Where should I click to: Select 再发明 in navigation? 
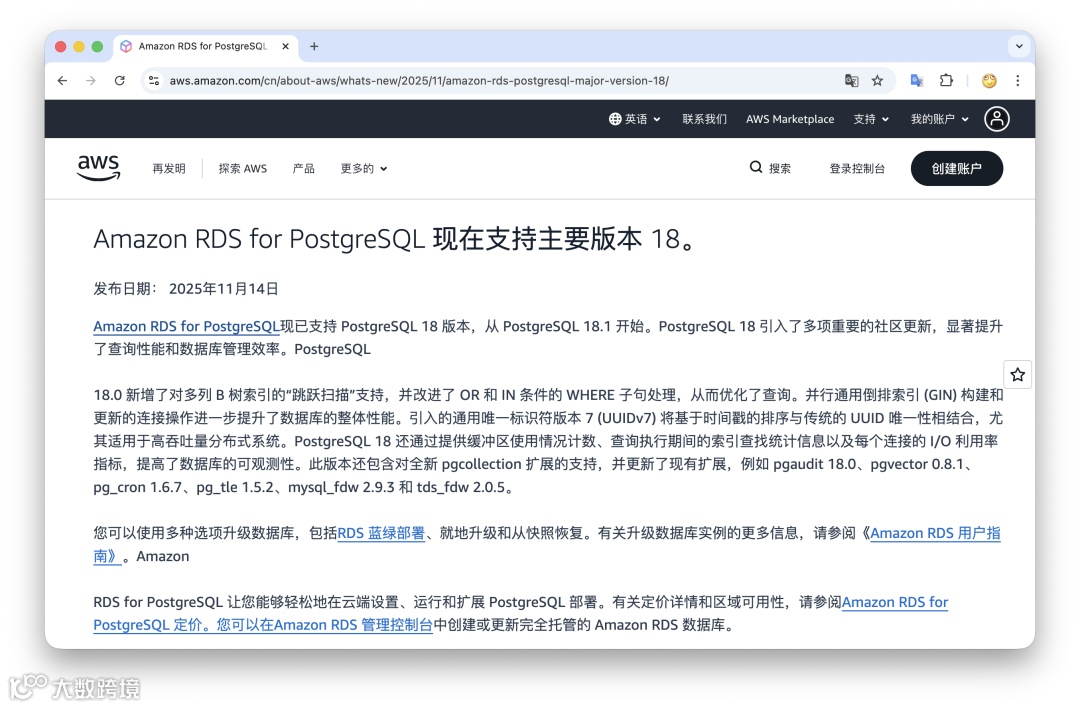coord(169,168)
